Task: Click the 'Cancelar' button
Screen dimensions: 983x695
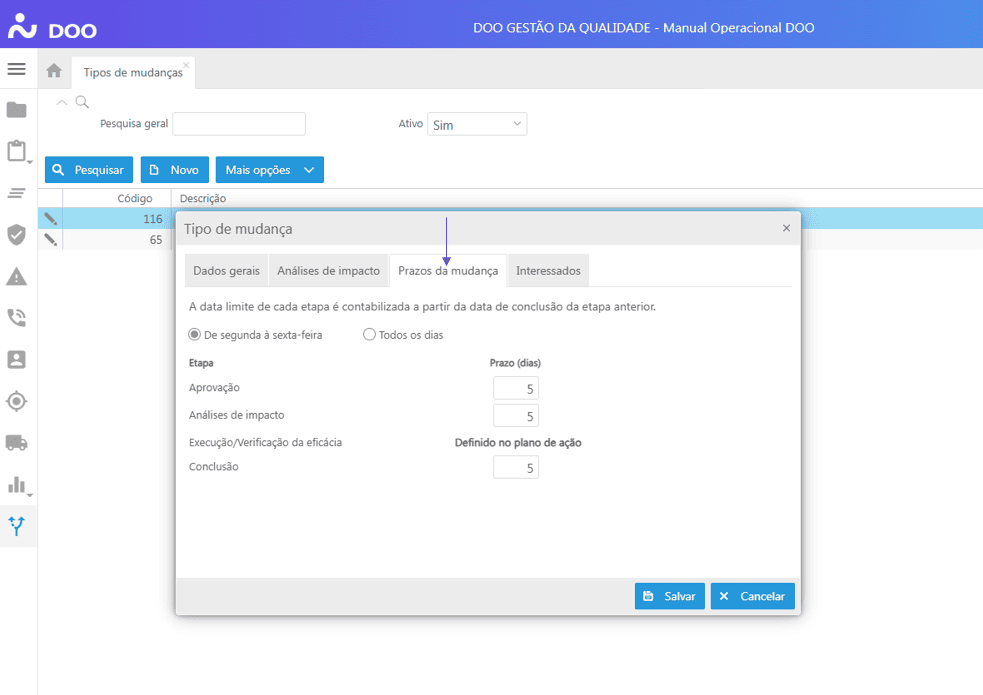Action: pos(752,596)
